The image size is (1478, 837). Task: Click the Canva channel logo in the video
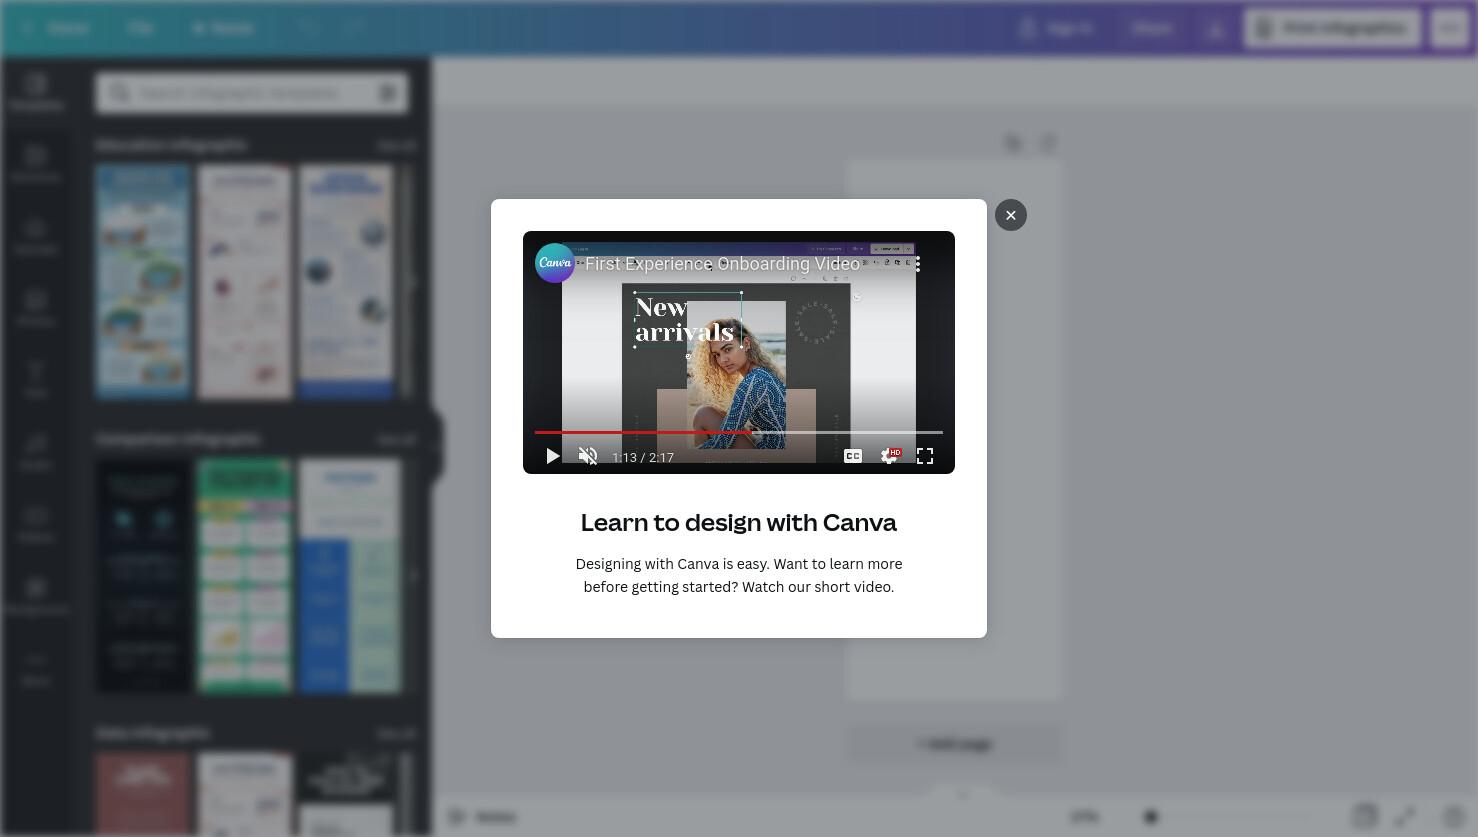pyautogui.click(x=555, y=263)
